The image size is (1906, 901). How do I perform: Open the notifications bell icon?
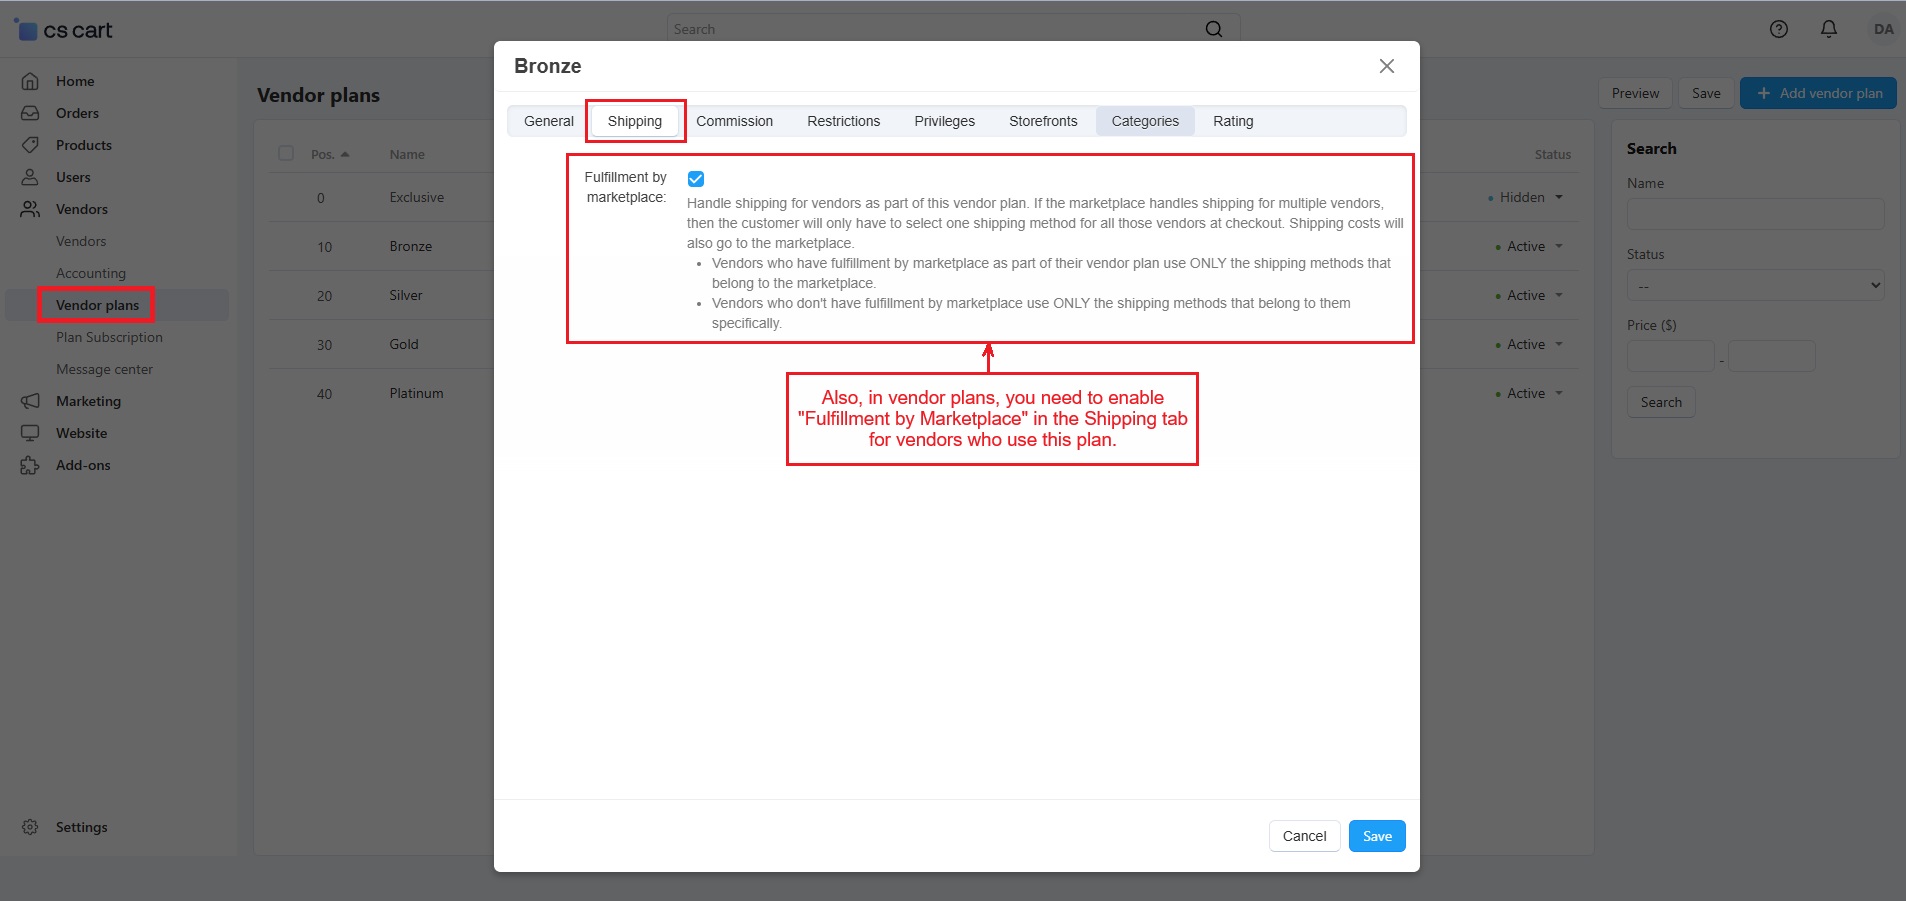(1828, 29)
